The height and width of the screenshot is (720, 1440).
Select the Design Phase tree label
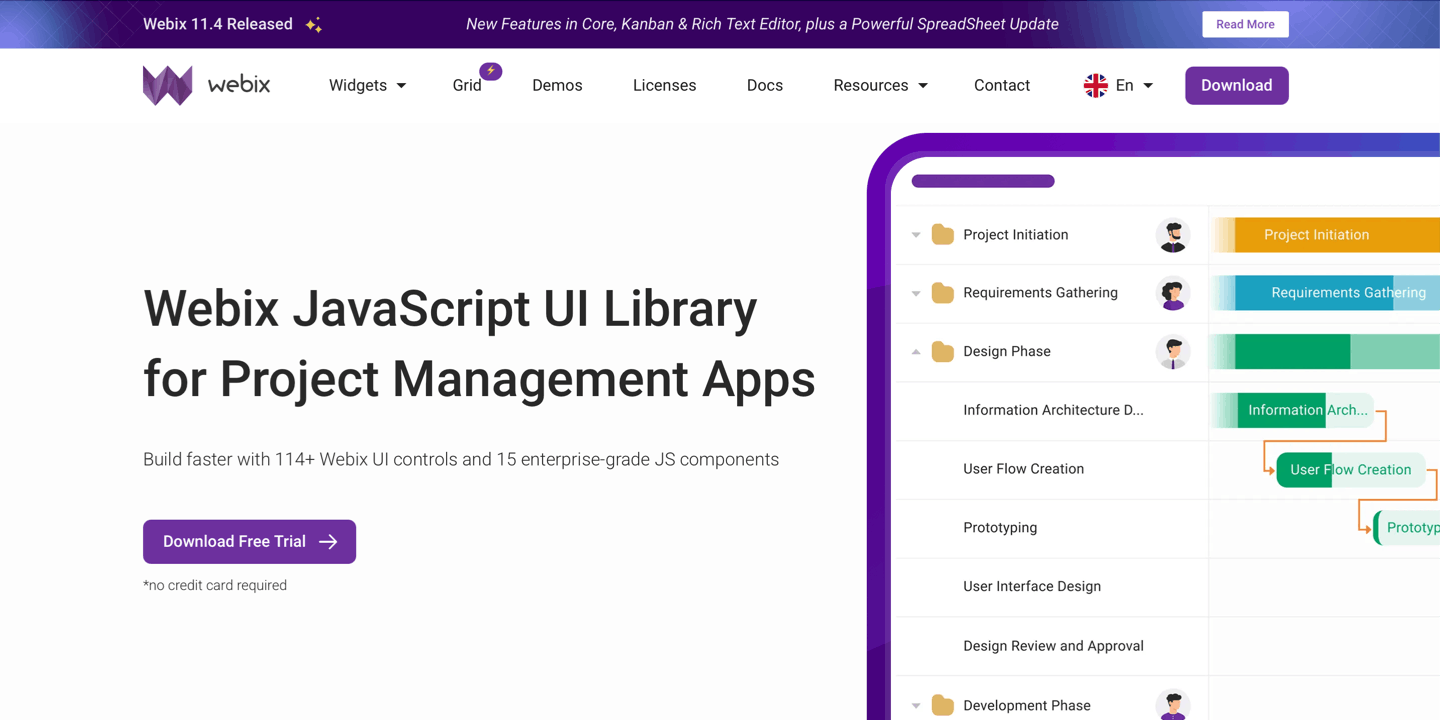1006,352
